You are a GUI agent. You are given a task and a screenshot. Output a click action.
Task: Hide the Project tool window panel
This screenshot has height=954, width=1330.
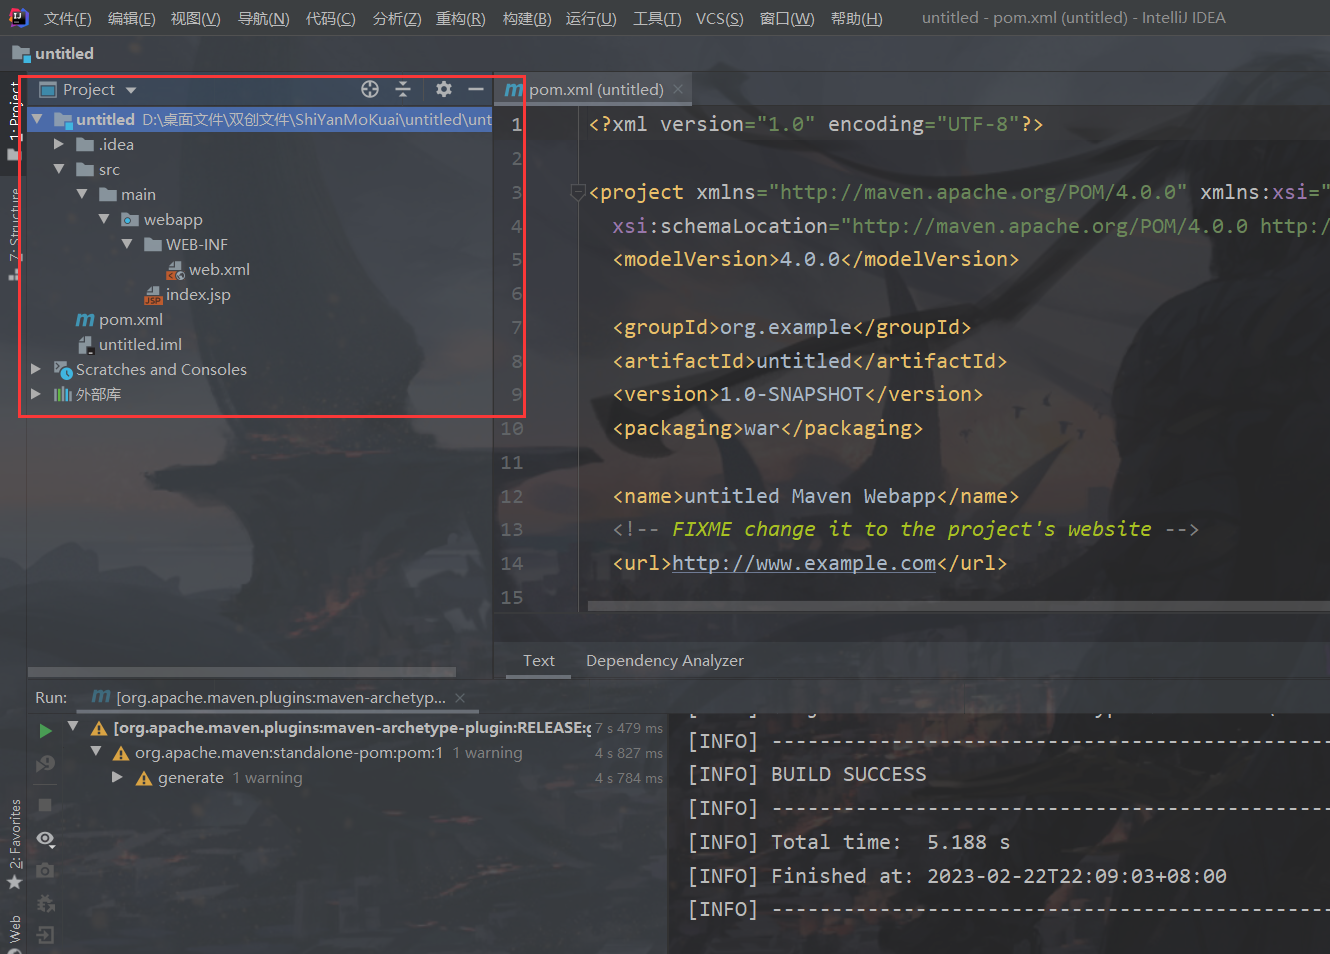click(x=476, y=89)
